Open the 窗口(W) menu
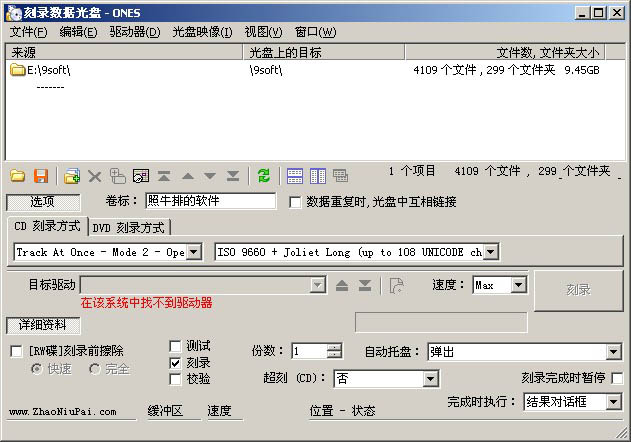This screenshot has width=631, height=442. [315, 32]
